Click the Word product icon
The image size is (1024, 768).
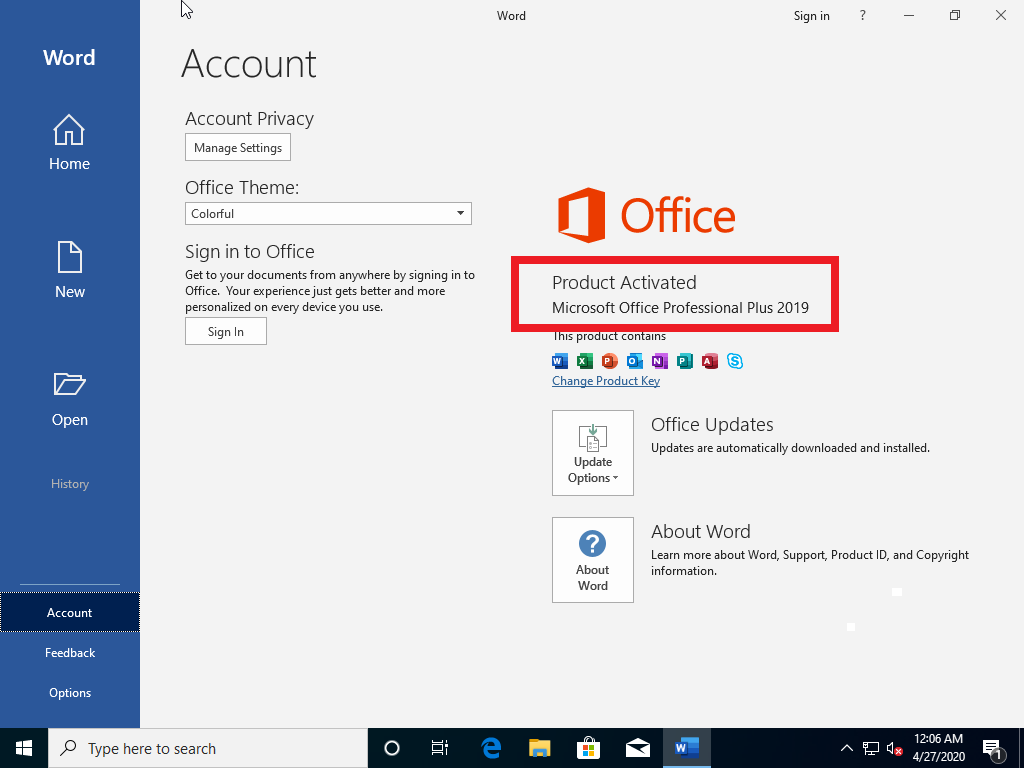(560, 361)
